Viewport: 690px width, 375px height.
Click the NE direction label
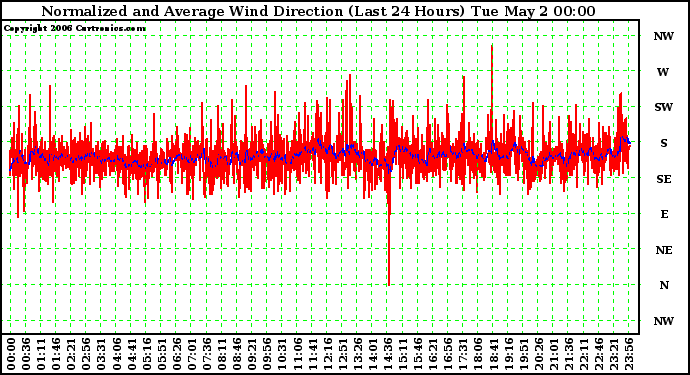[x=664, y=250]
